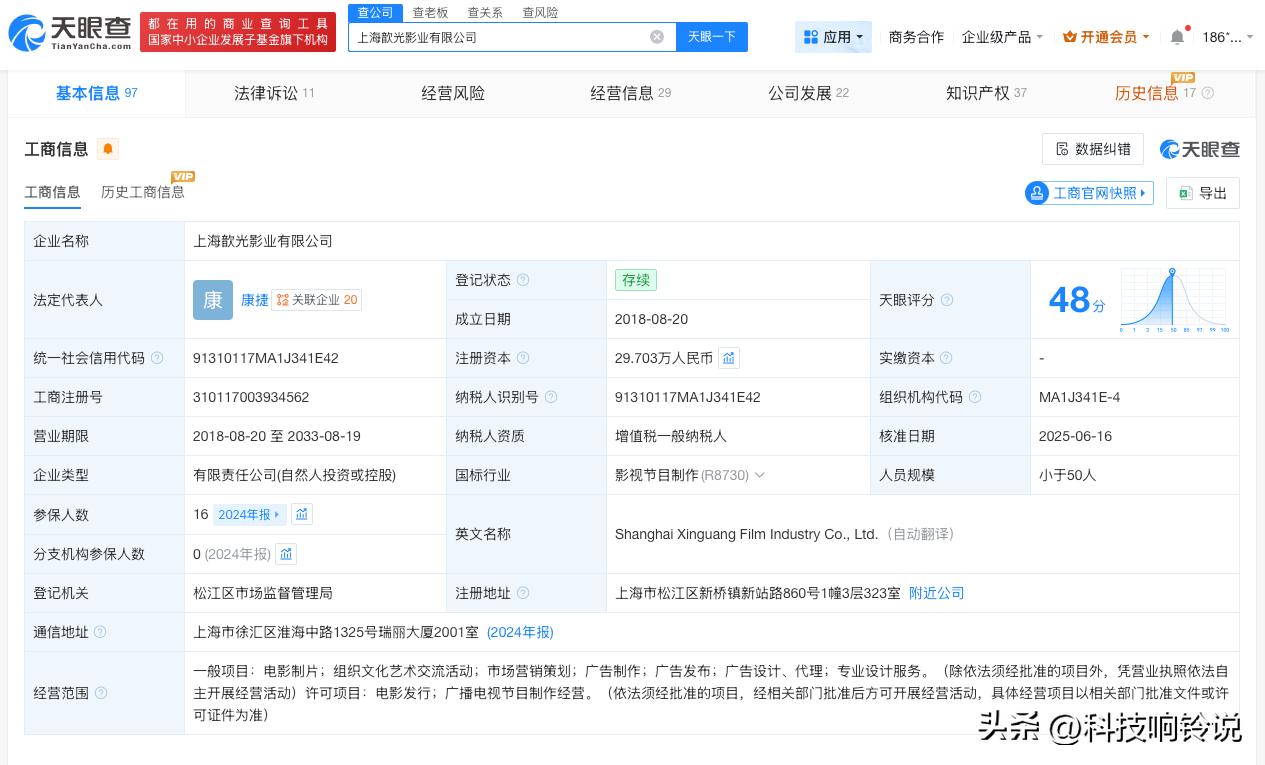Image resolution: width=1265 pixels, height=765 pixels.
Task: Open the 附近公司 link
Action: tap(937, 593)
